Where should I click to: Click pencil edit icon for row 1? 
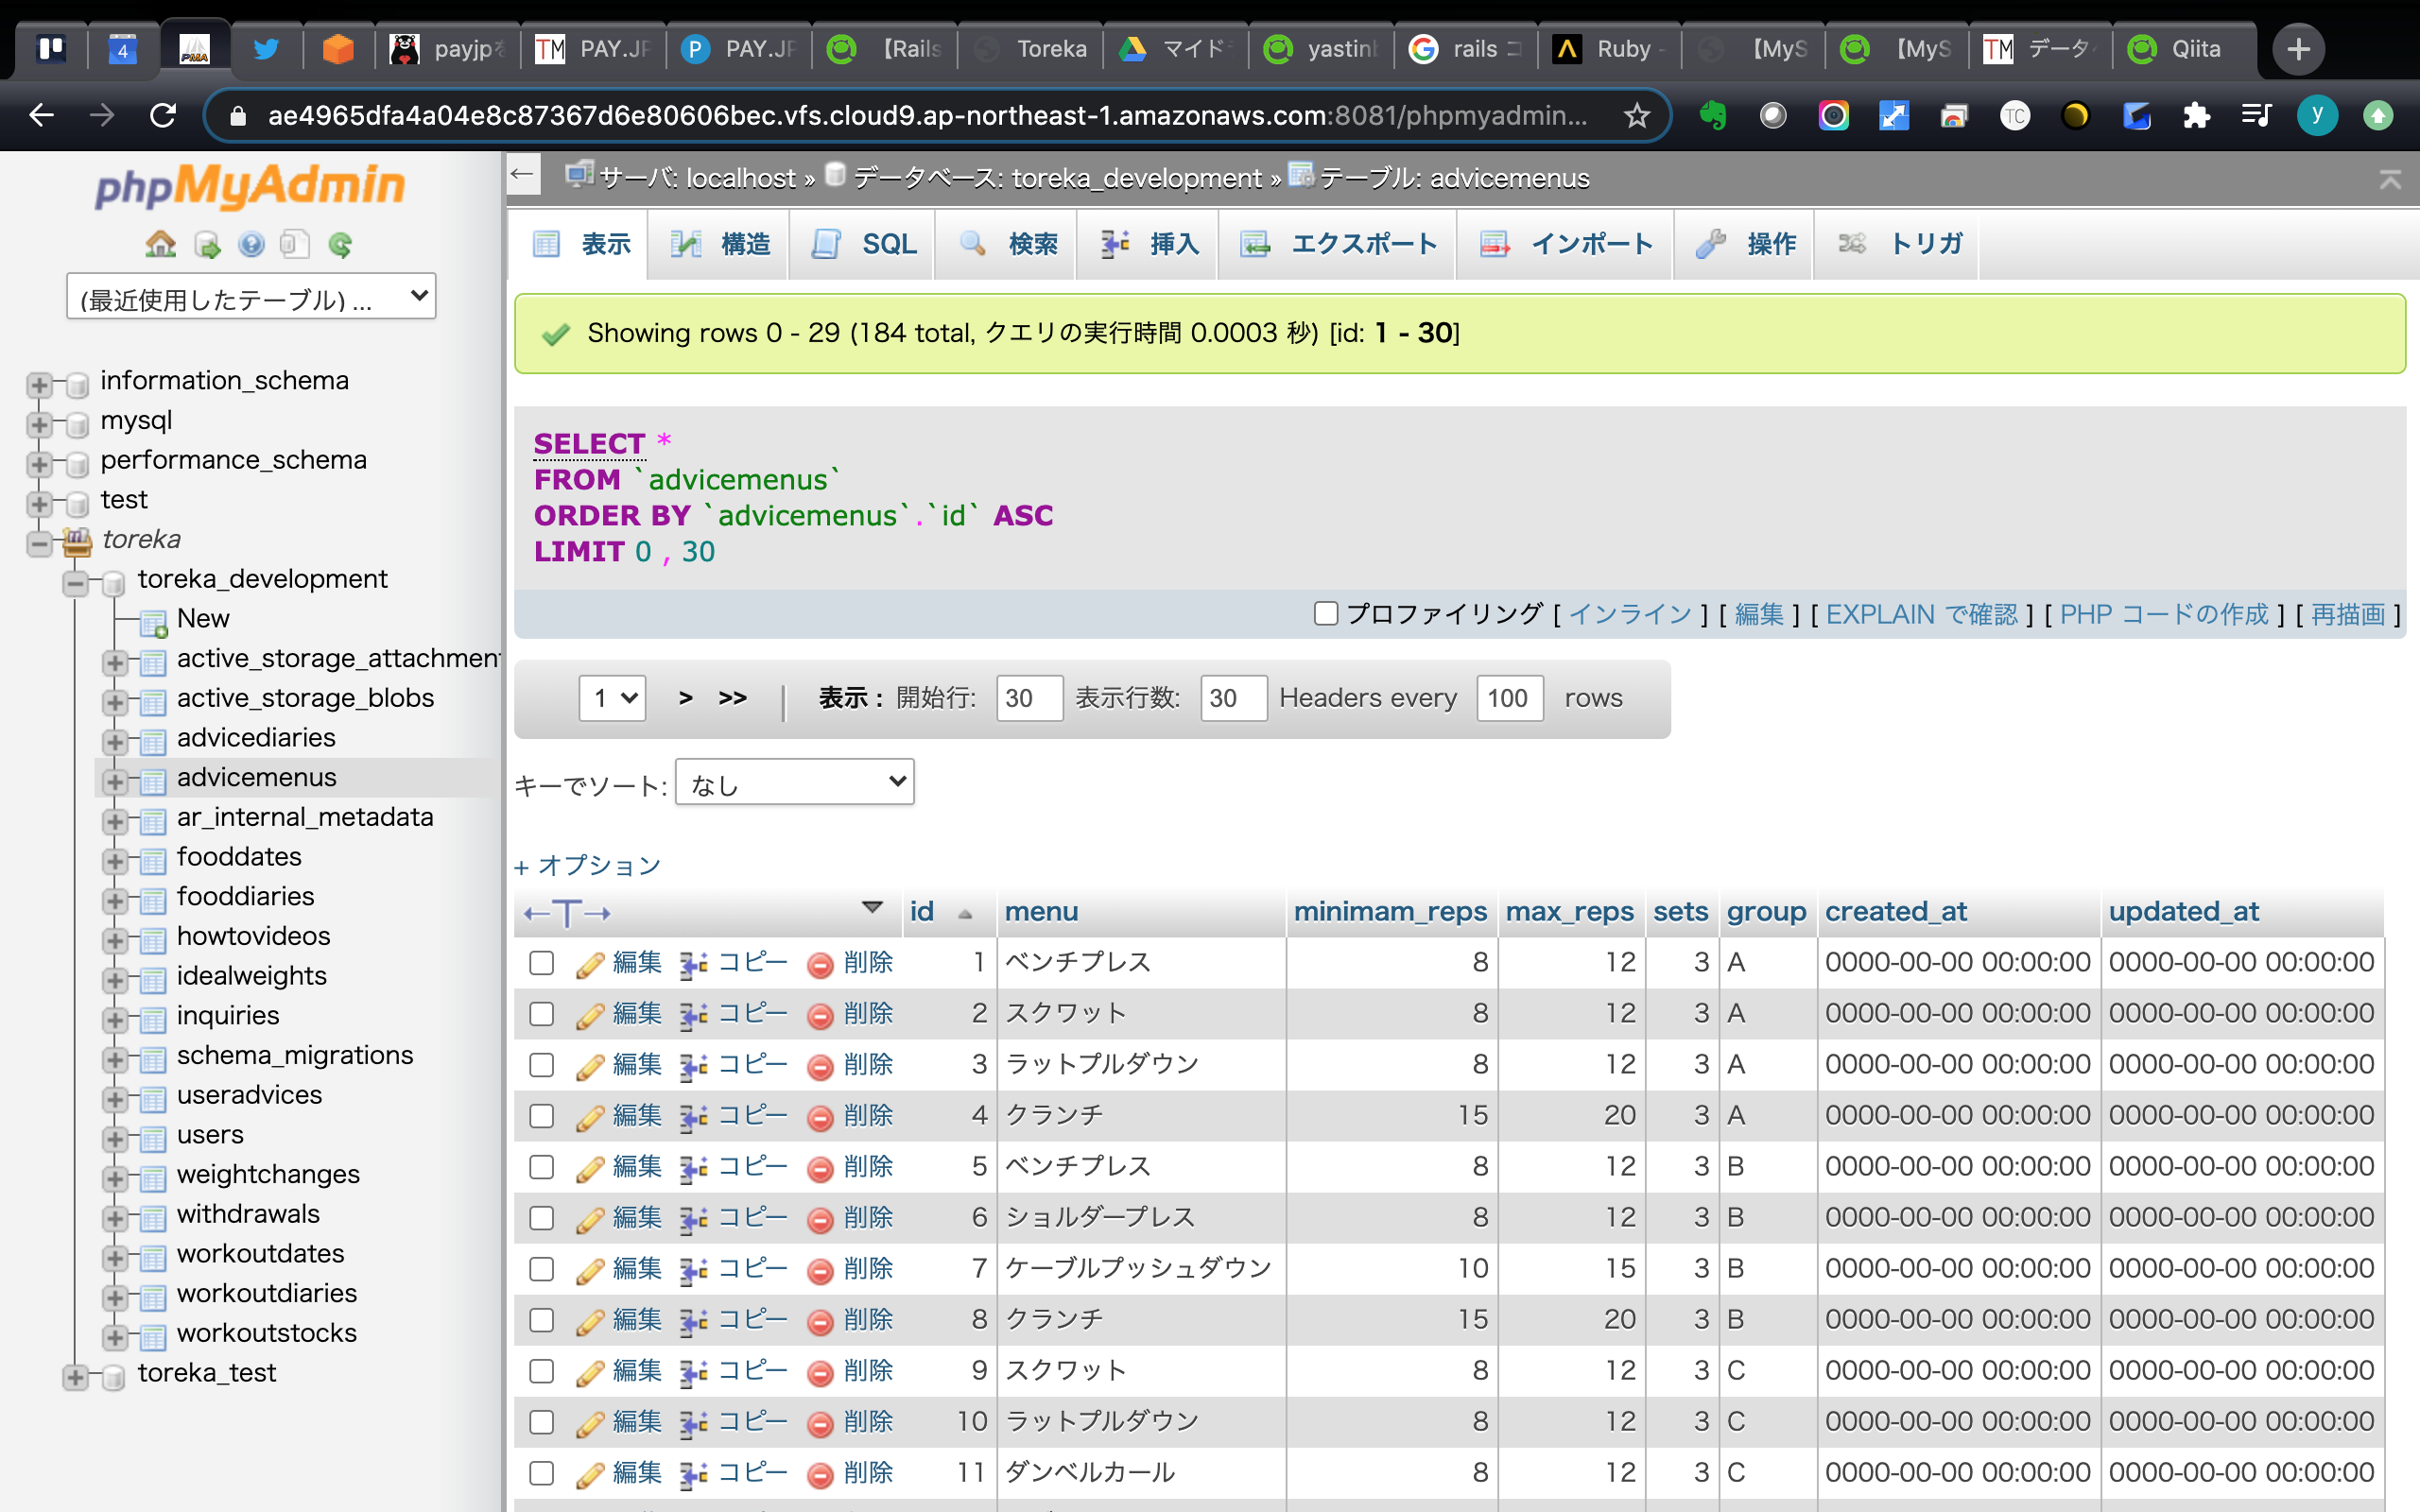590,964
